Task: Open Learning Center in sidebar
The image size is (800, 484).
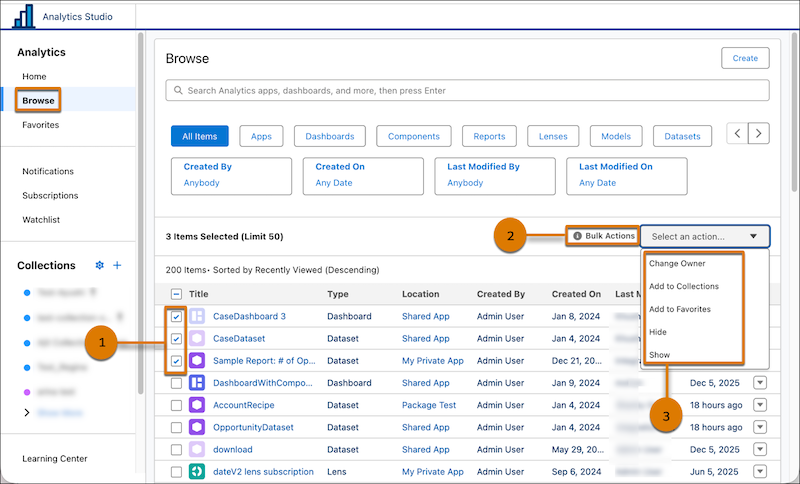Action: 55,458
